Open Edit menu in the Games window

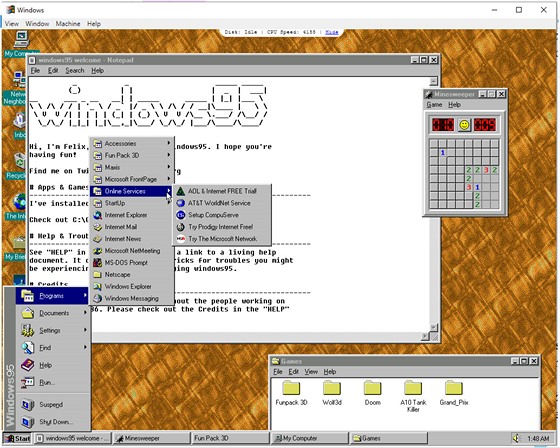click(294, 372)
